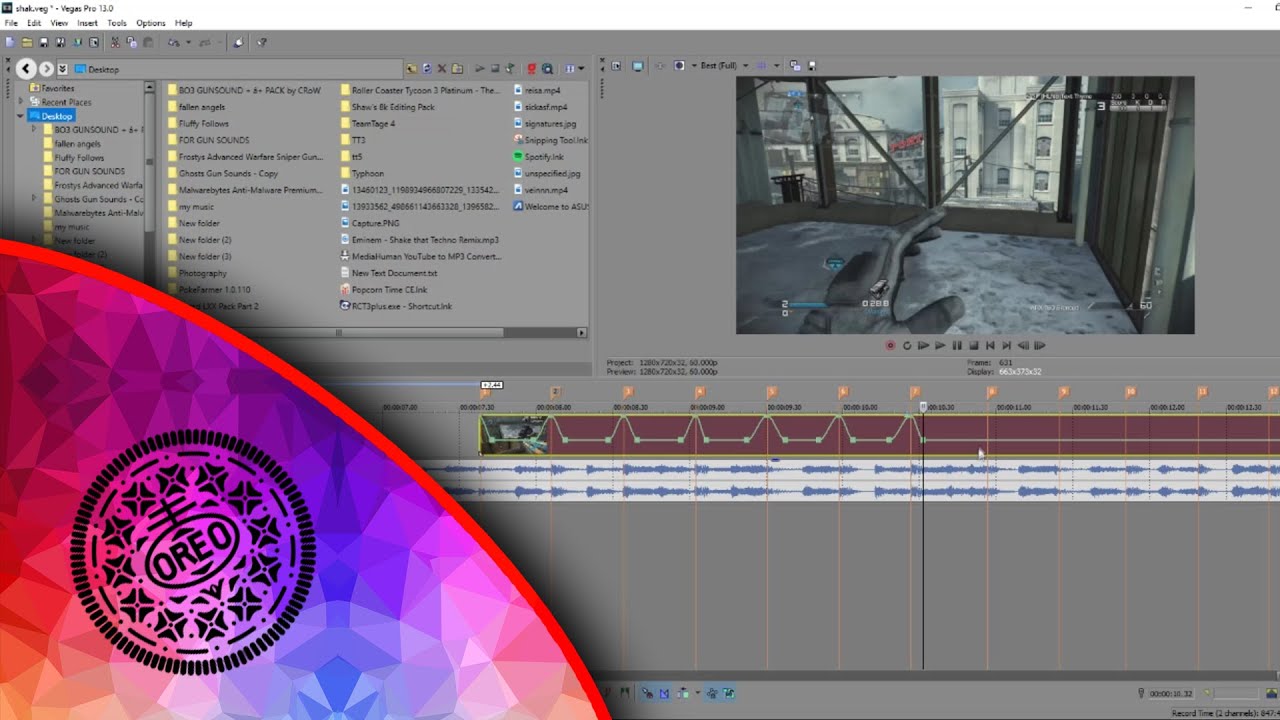
Task: Click the Open project folder icon
Action: pos(27,42)
